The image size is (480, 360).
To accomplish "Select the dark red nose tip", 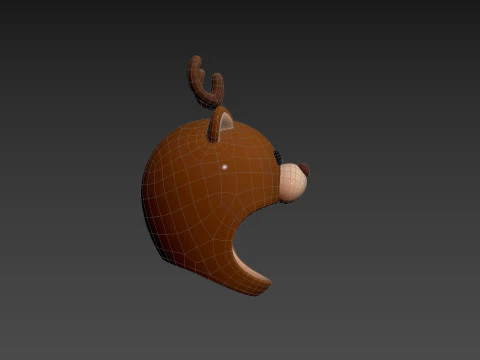I will 304,170.
